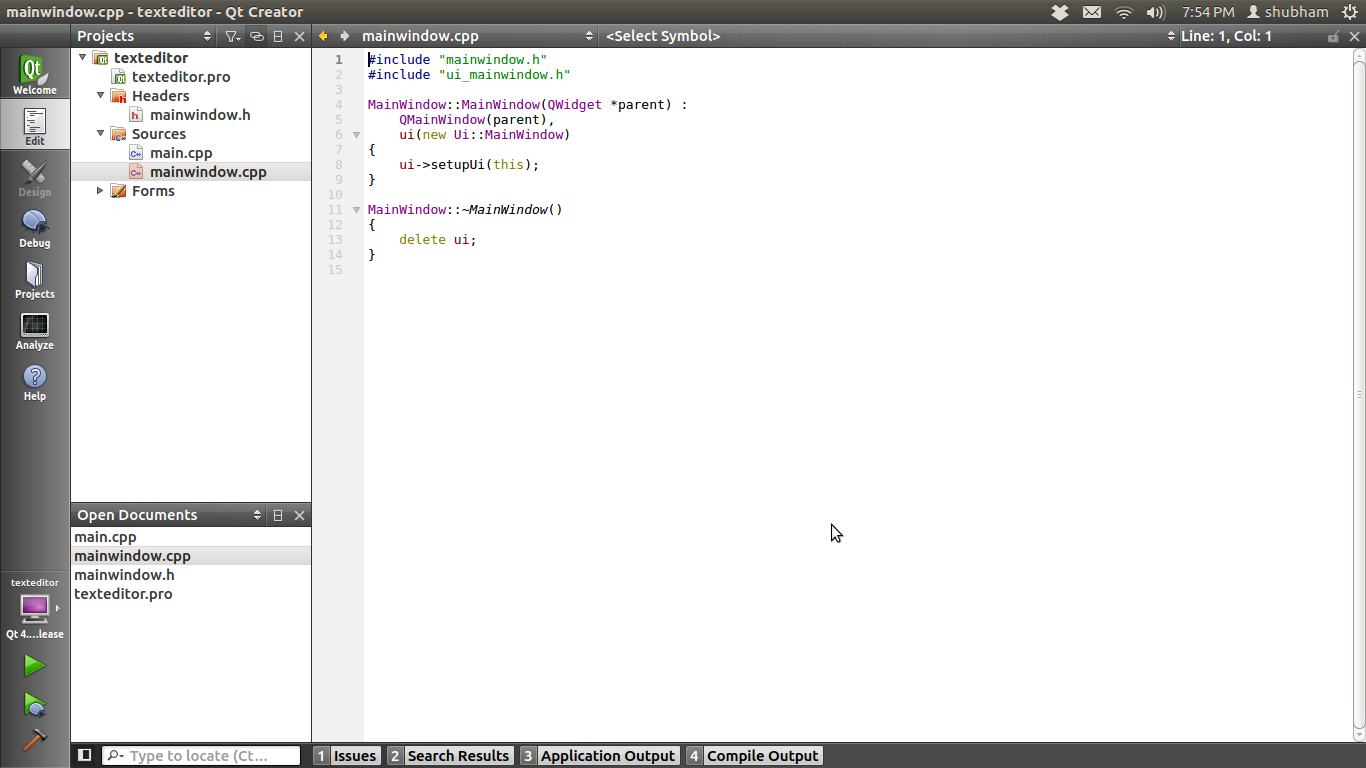The height and width of the screenshot is (768, 1366).
Task: Open the 7:54 PM clock menu
Action: (1208, 12)
